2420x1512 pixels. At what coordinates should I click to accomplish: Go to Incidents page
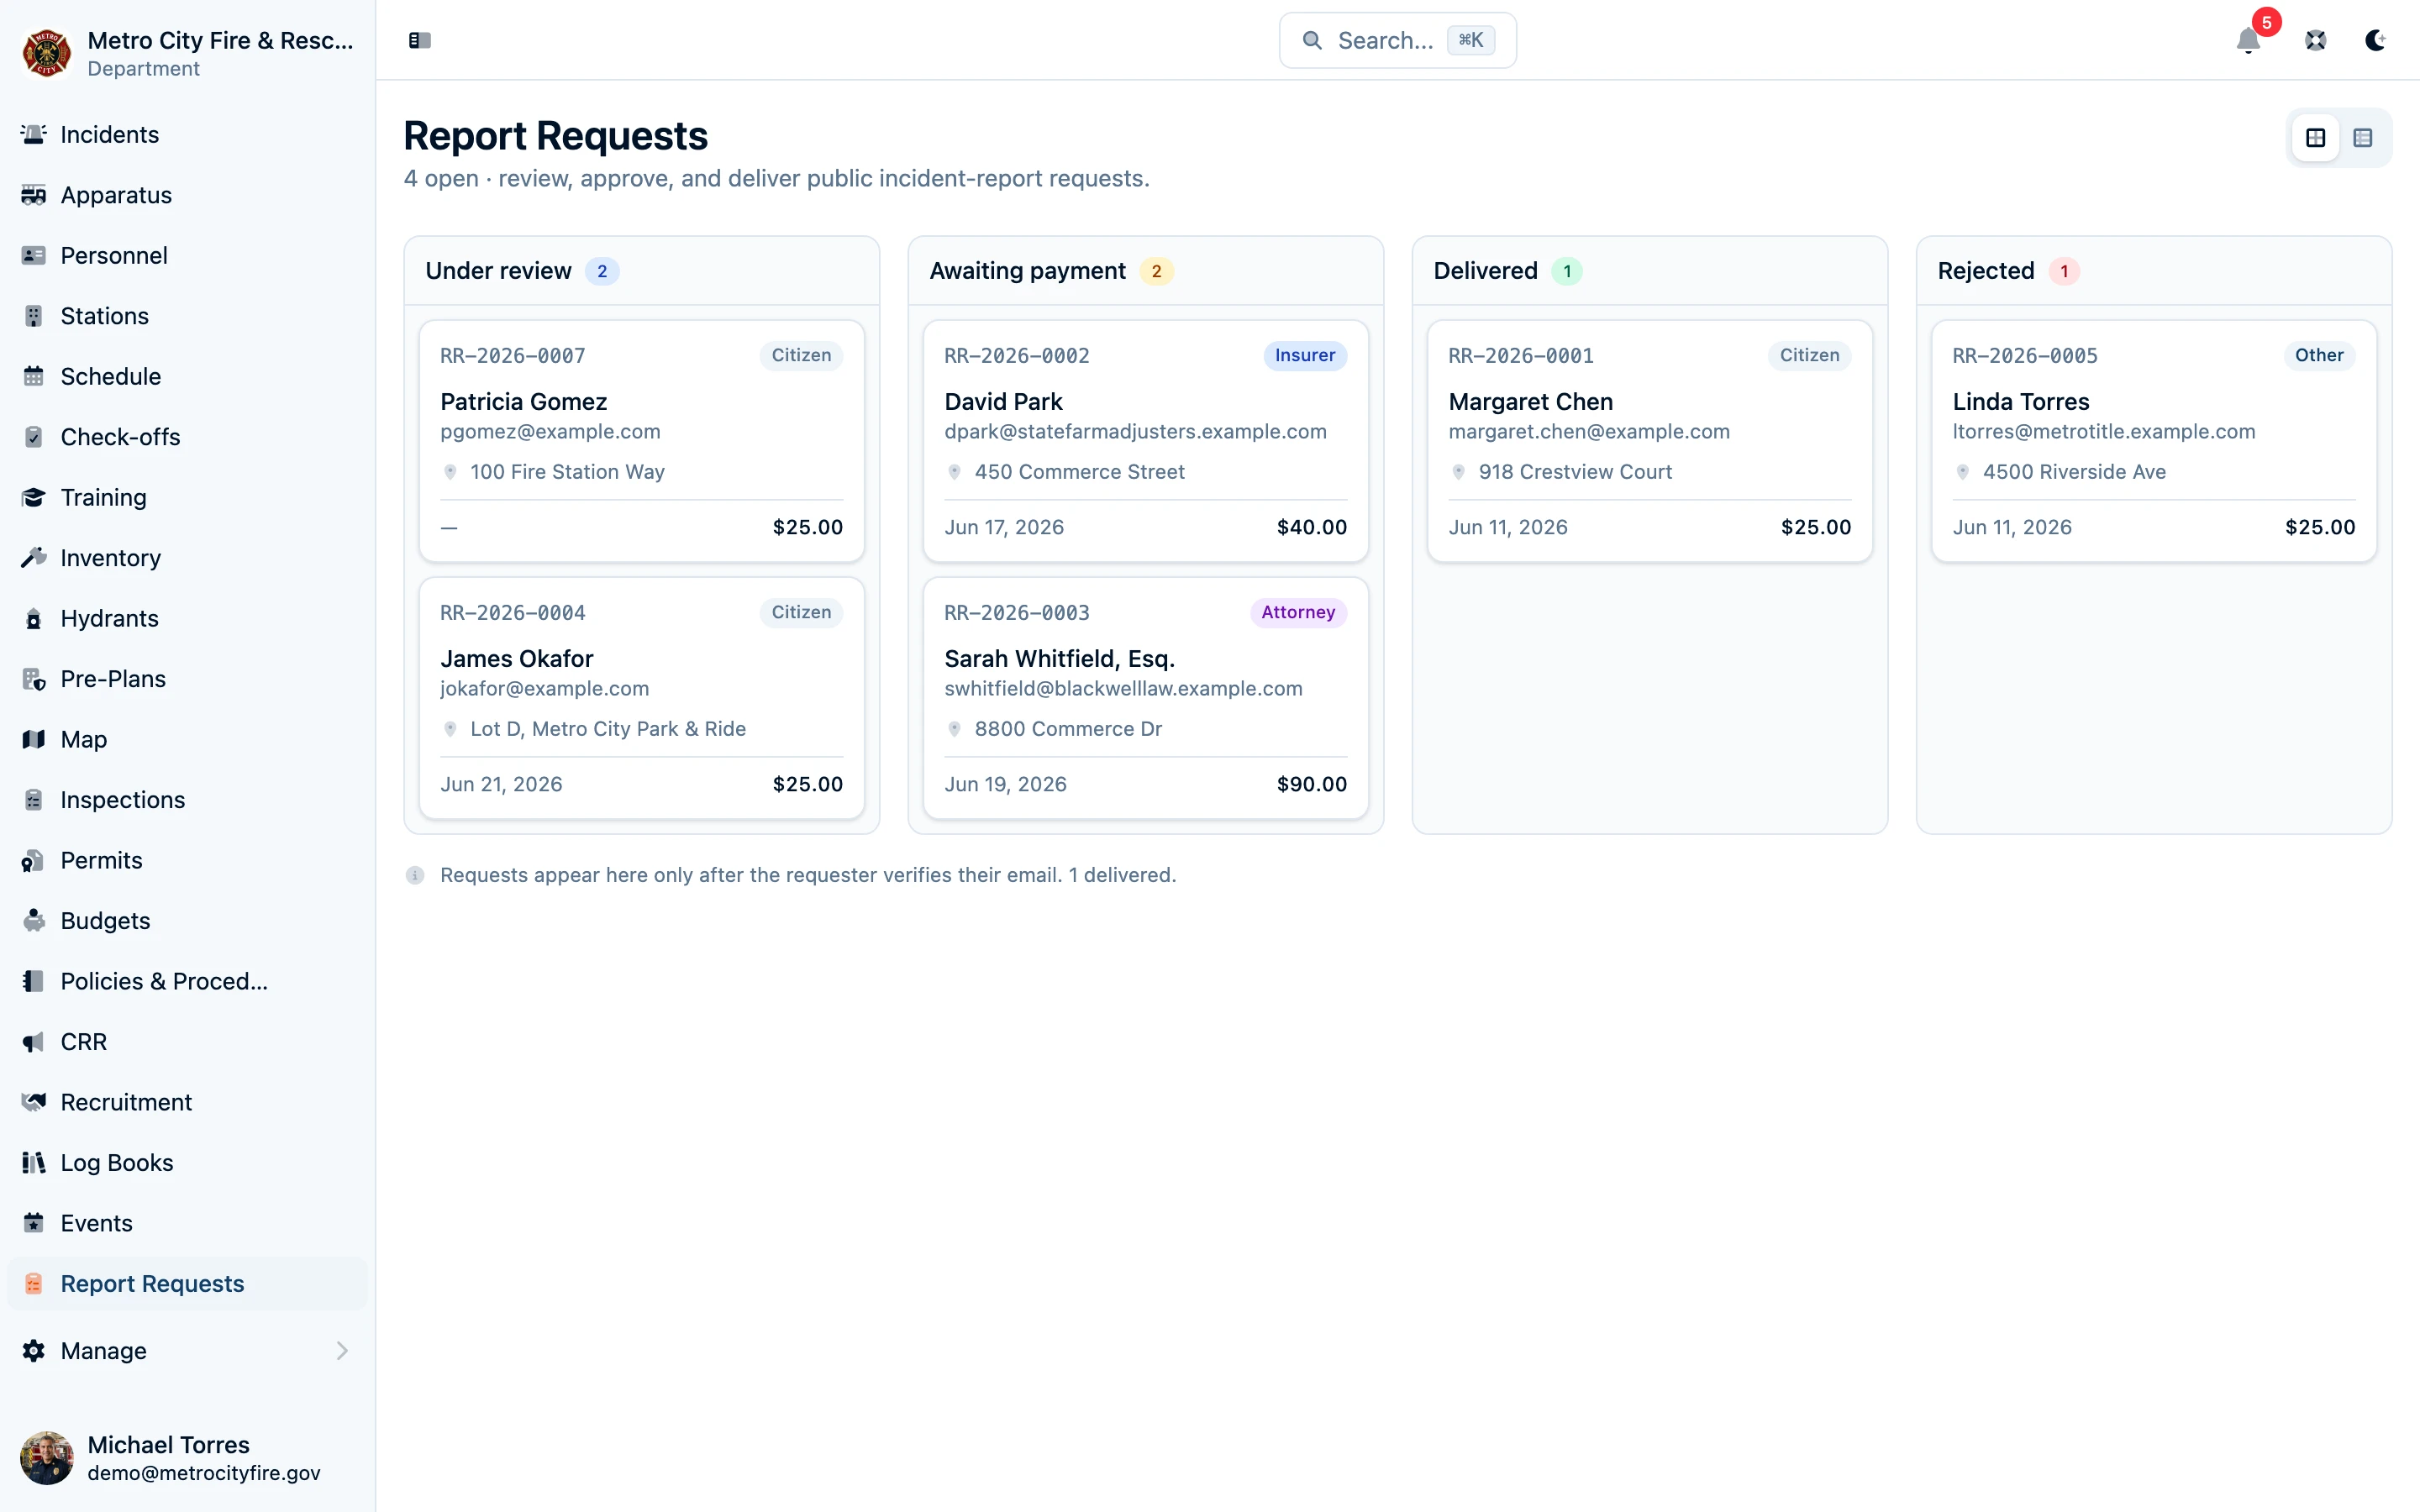pyautogui.click(x=188, y=134)
